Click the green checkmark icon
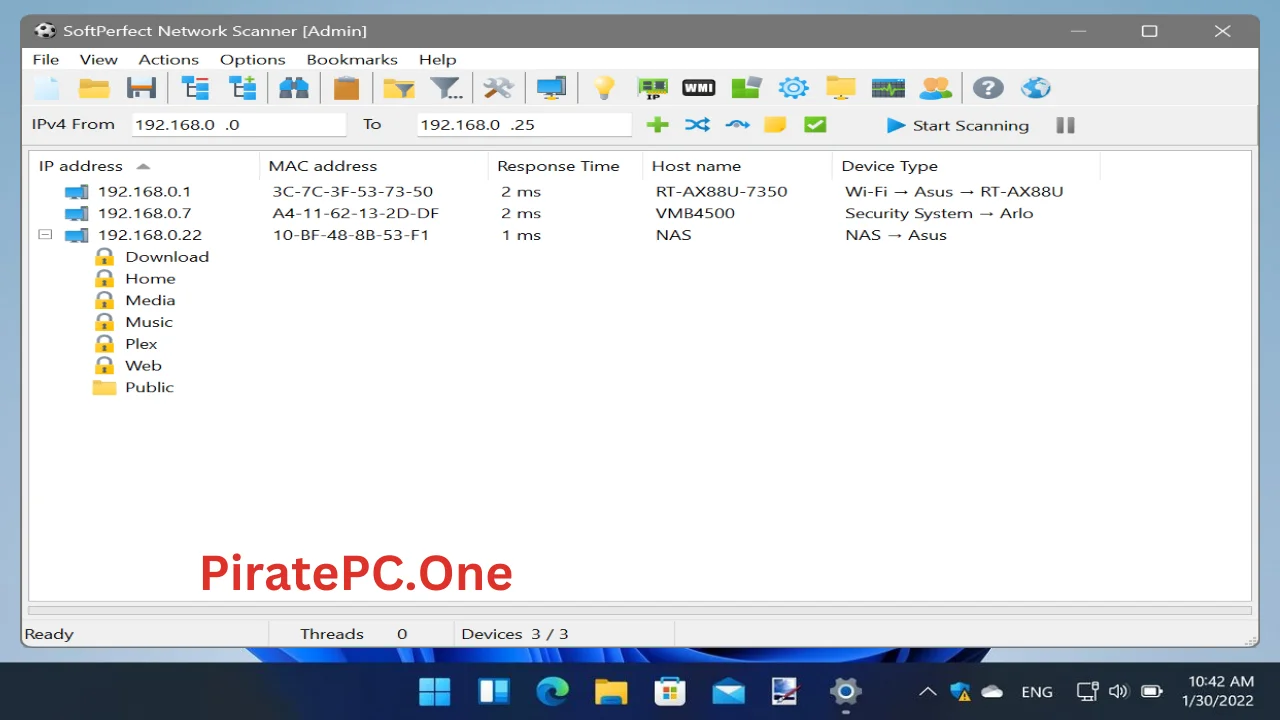The height and width of the screenshot is (720, 1280). tap(815, 125)
